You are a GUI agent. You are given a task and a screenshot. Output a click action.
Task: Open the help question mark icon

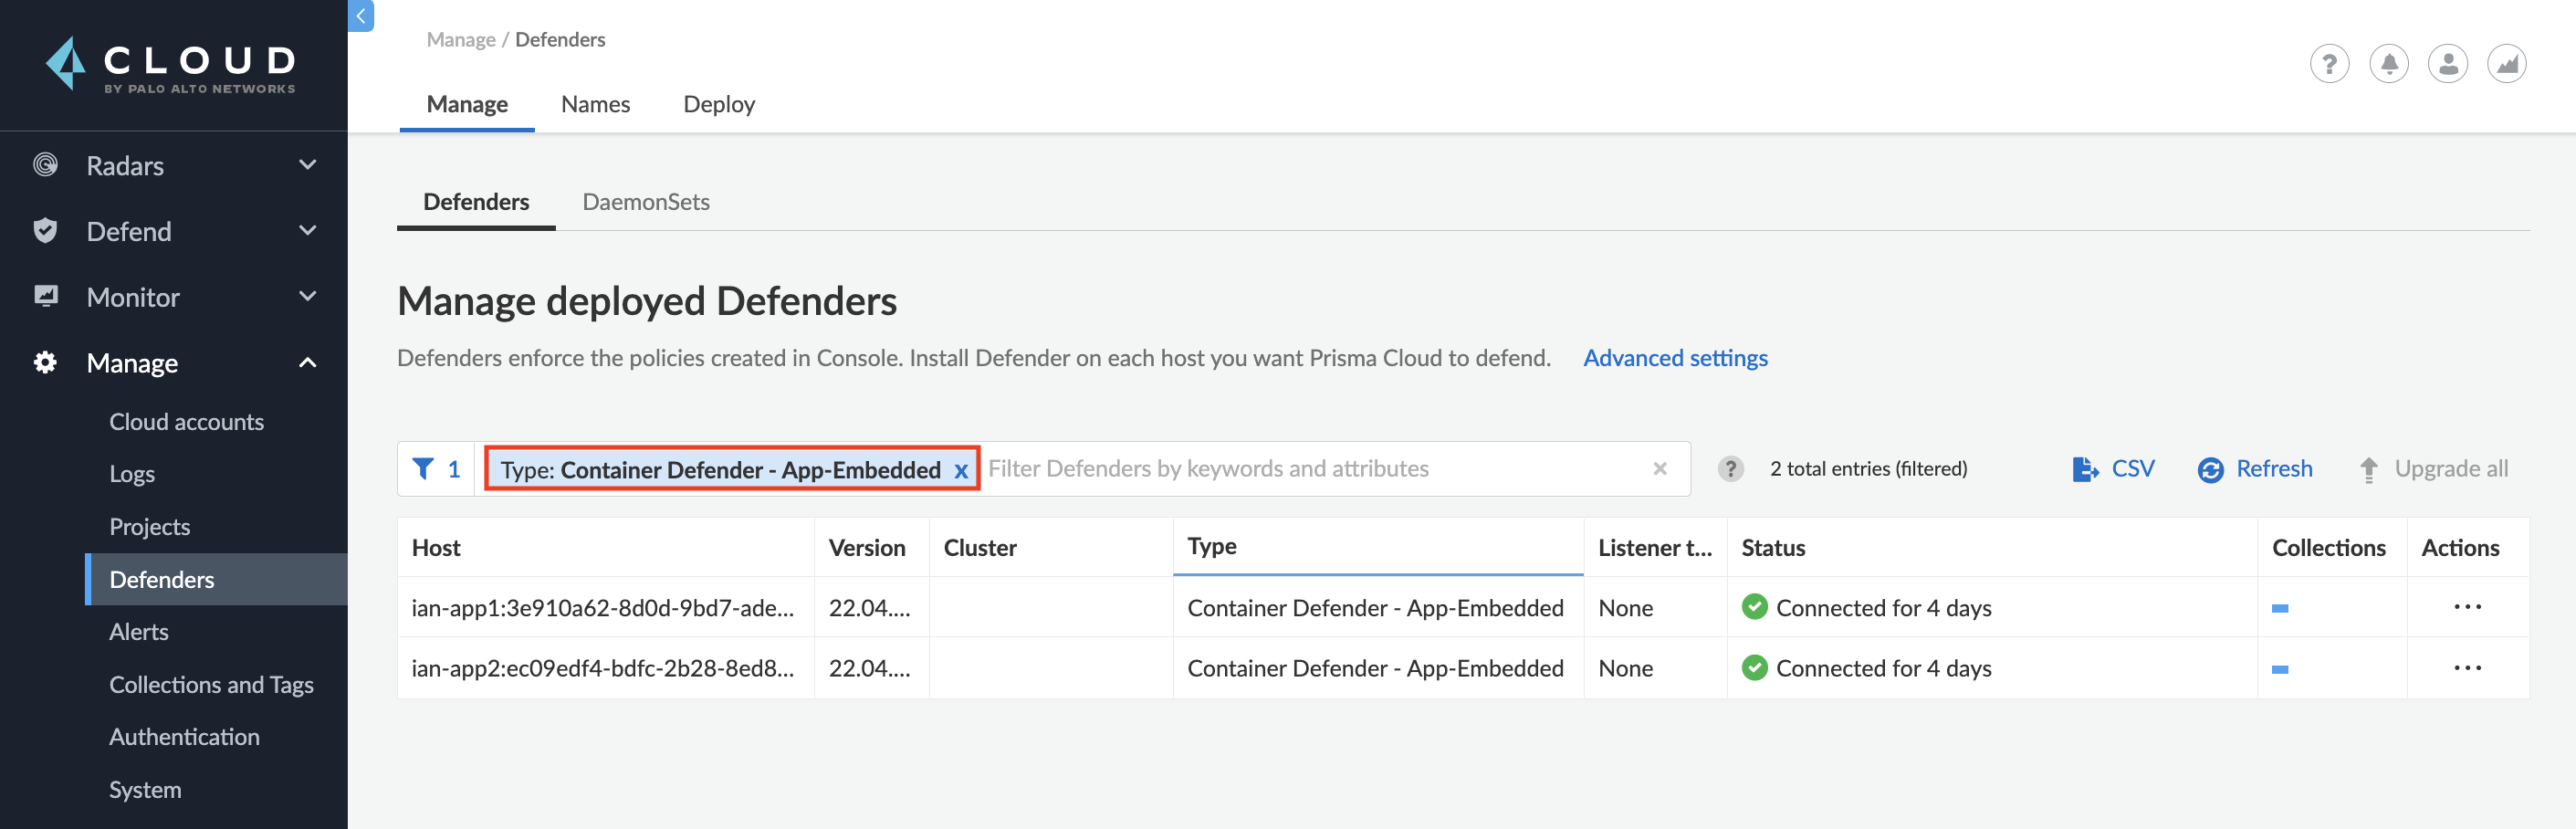pyautogui.click(x=2329, y=65)
